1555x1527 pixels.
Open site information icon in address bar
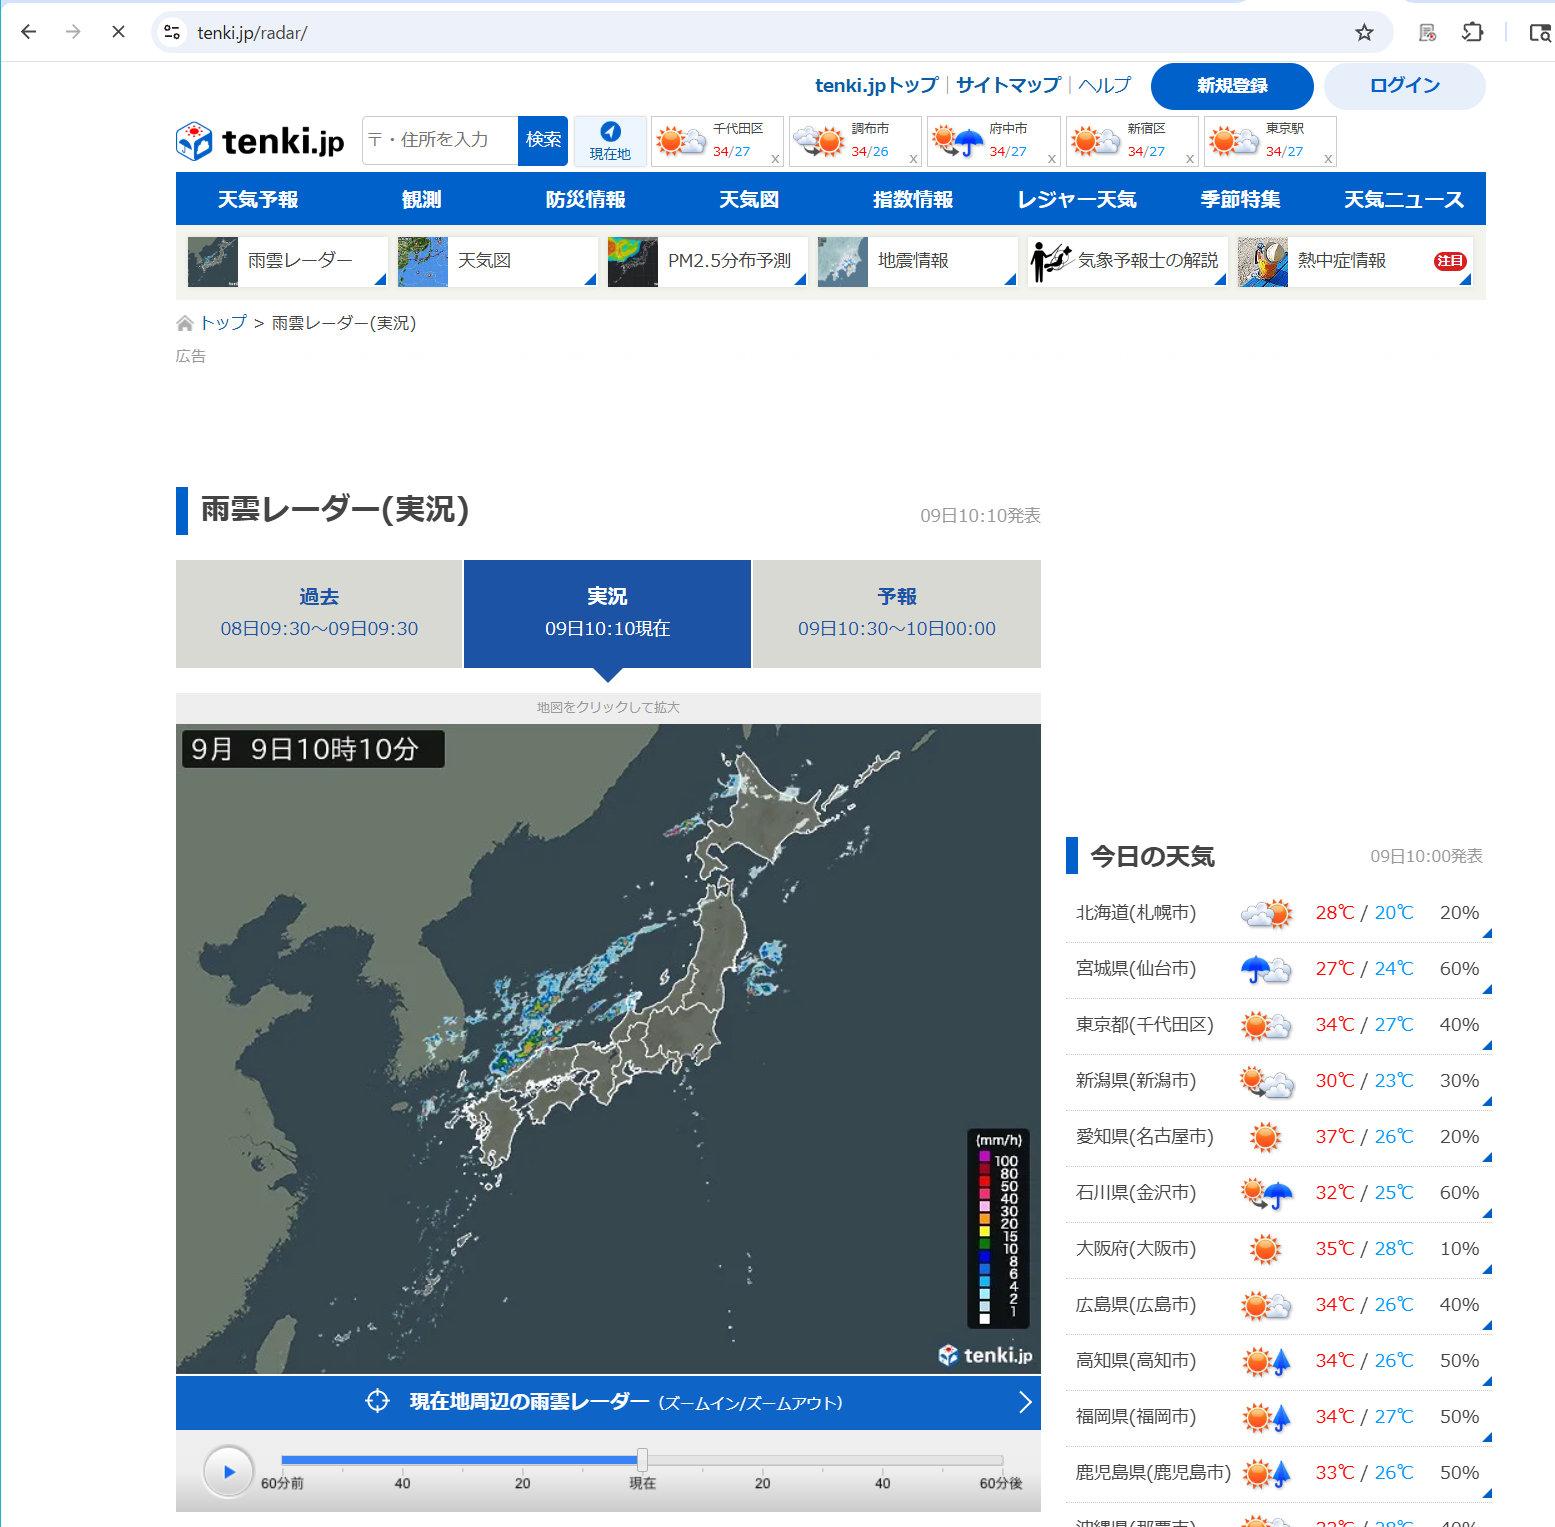pyautogui.click(x=173, y=33)
